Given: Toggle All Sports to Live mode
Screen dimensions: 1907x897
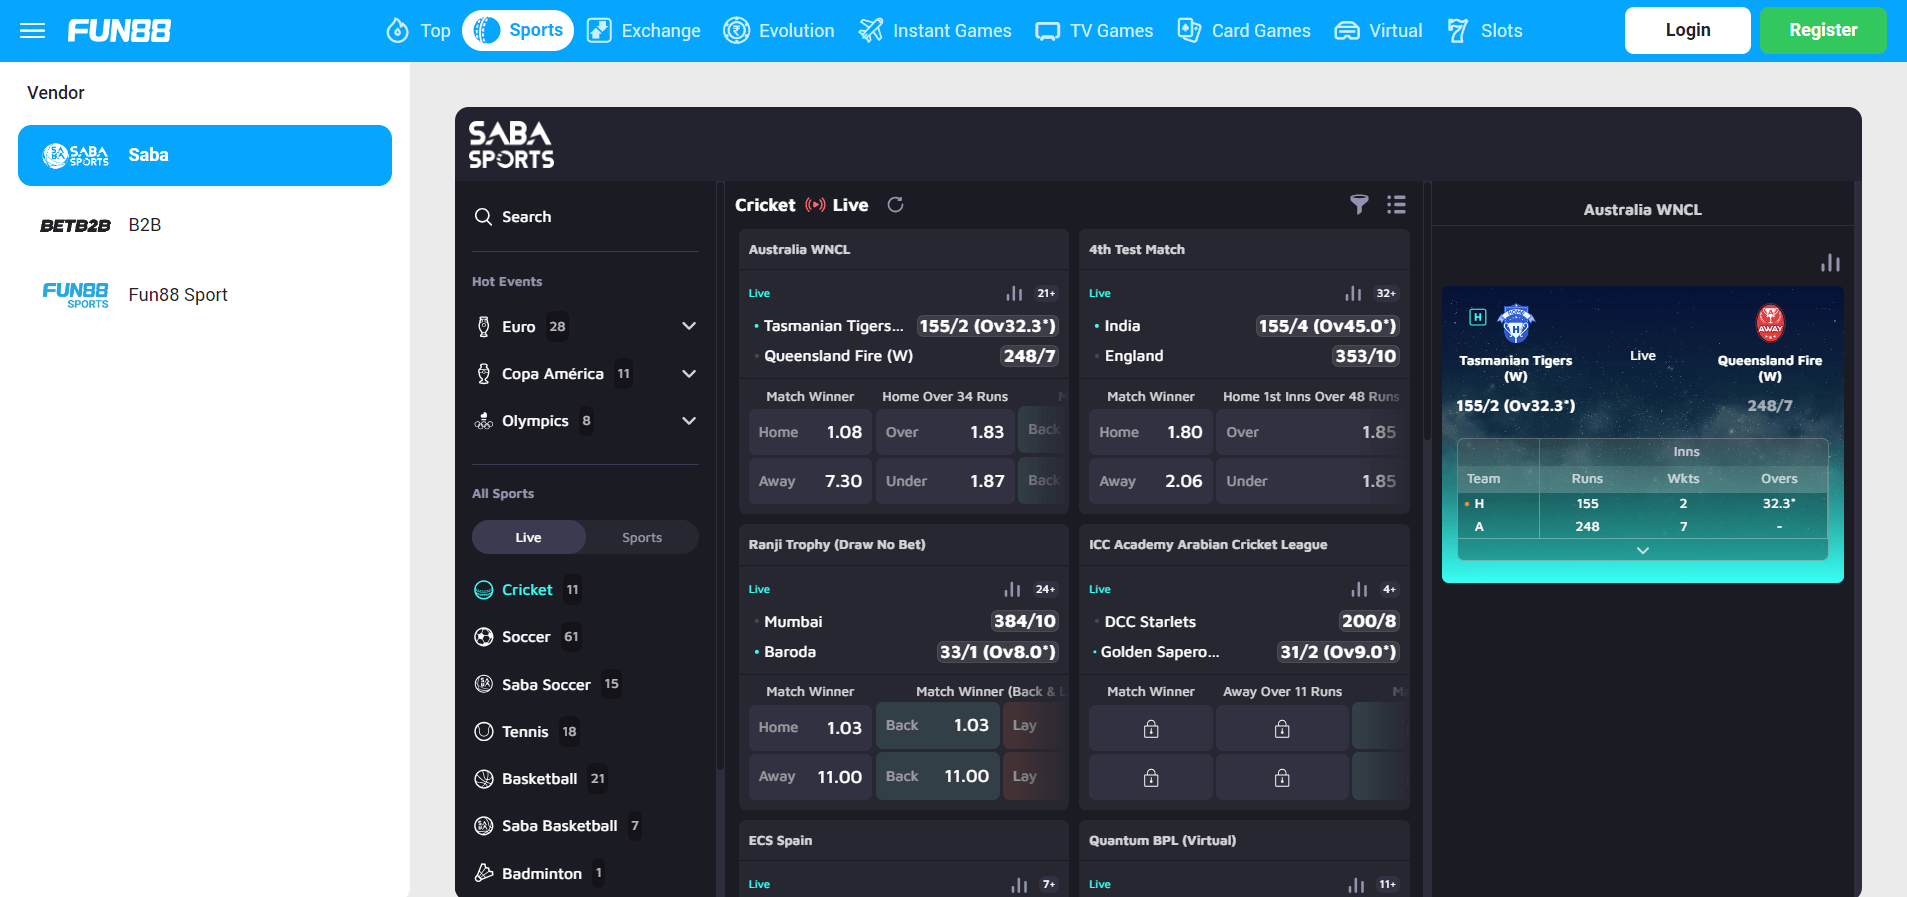Looking at the screenshot, I should pyautogui.click(x=528, y=537).
